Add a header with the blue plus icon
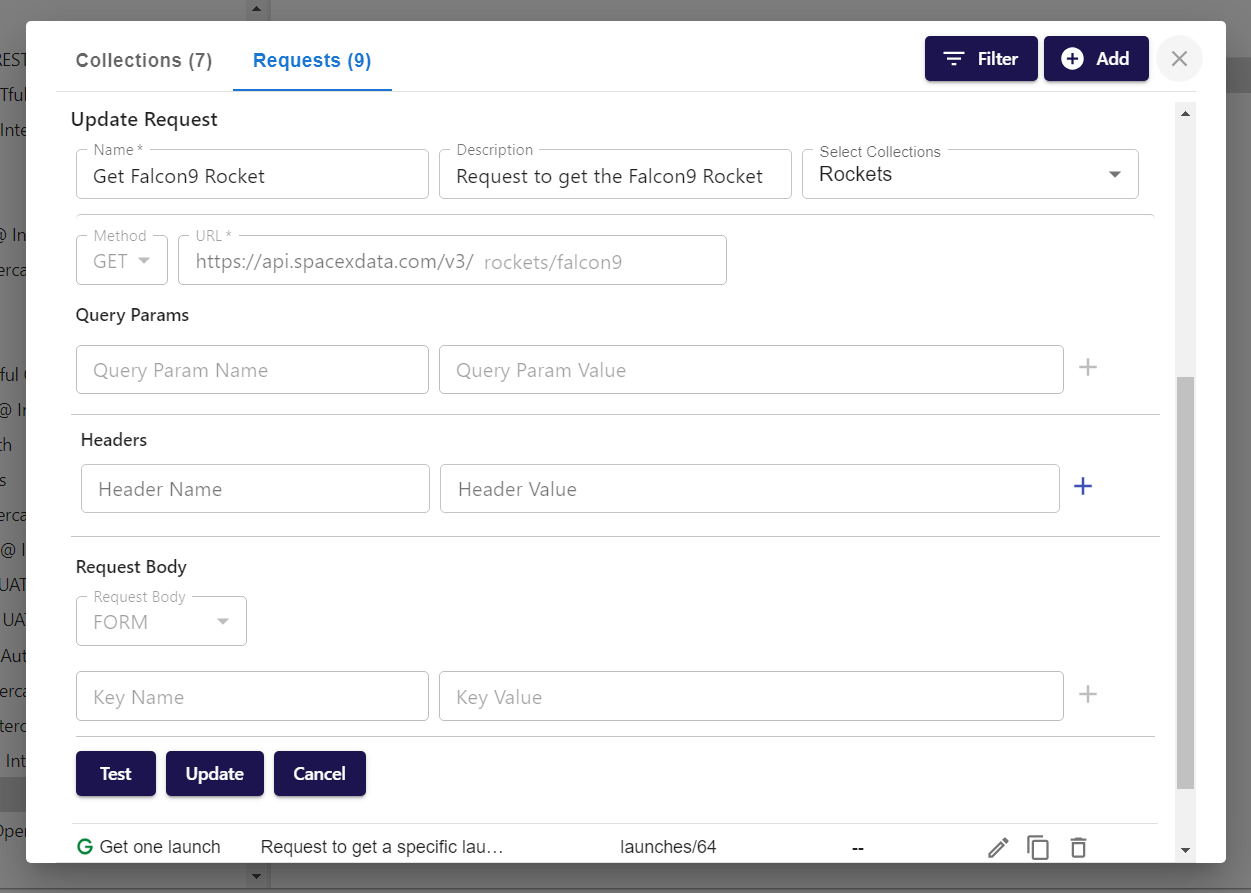 pyautogui.click(x=1083, y=486)
